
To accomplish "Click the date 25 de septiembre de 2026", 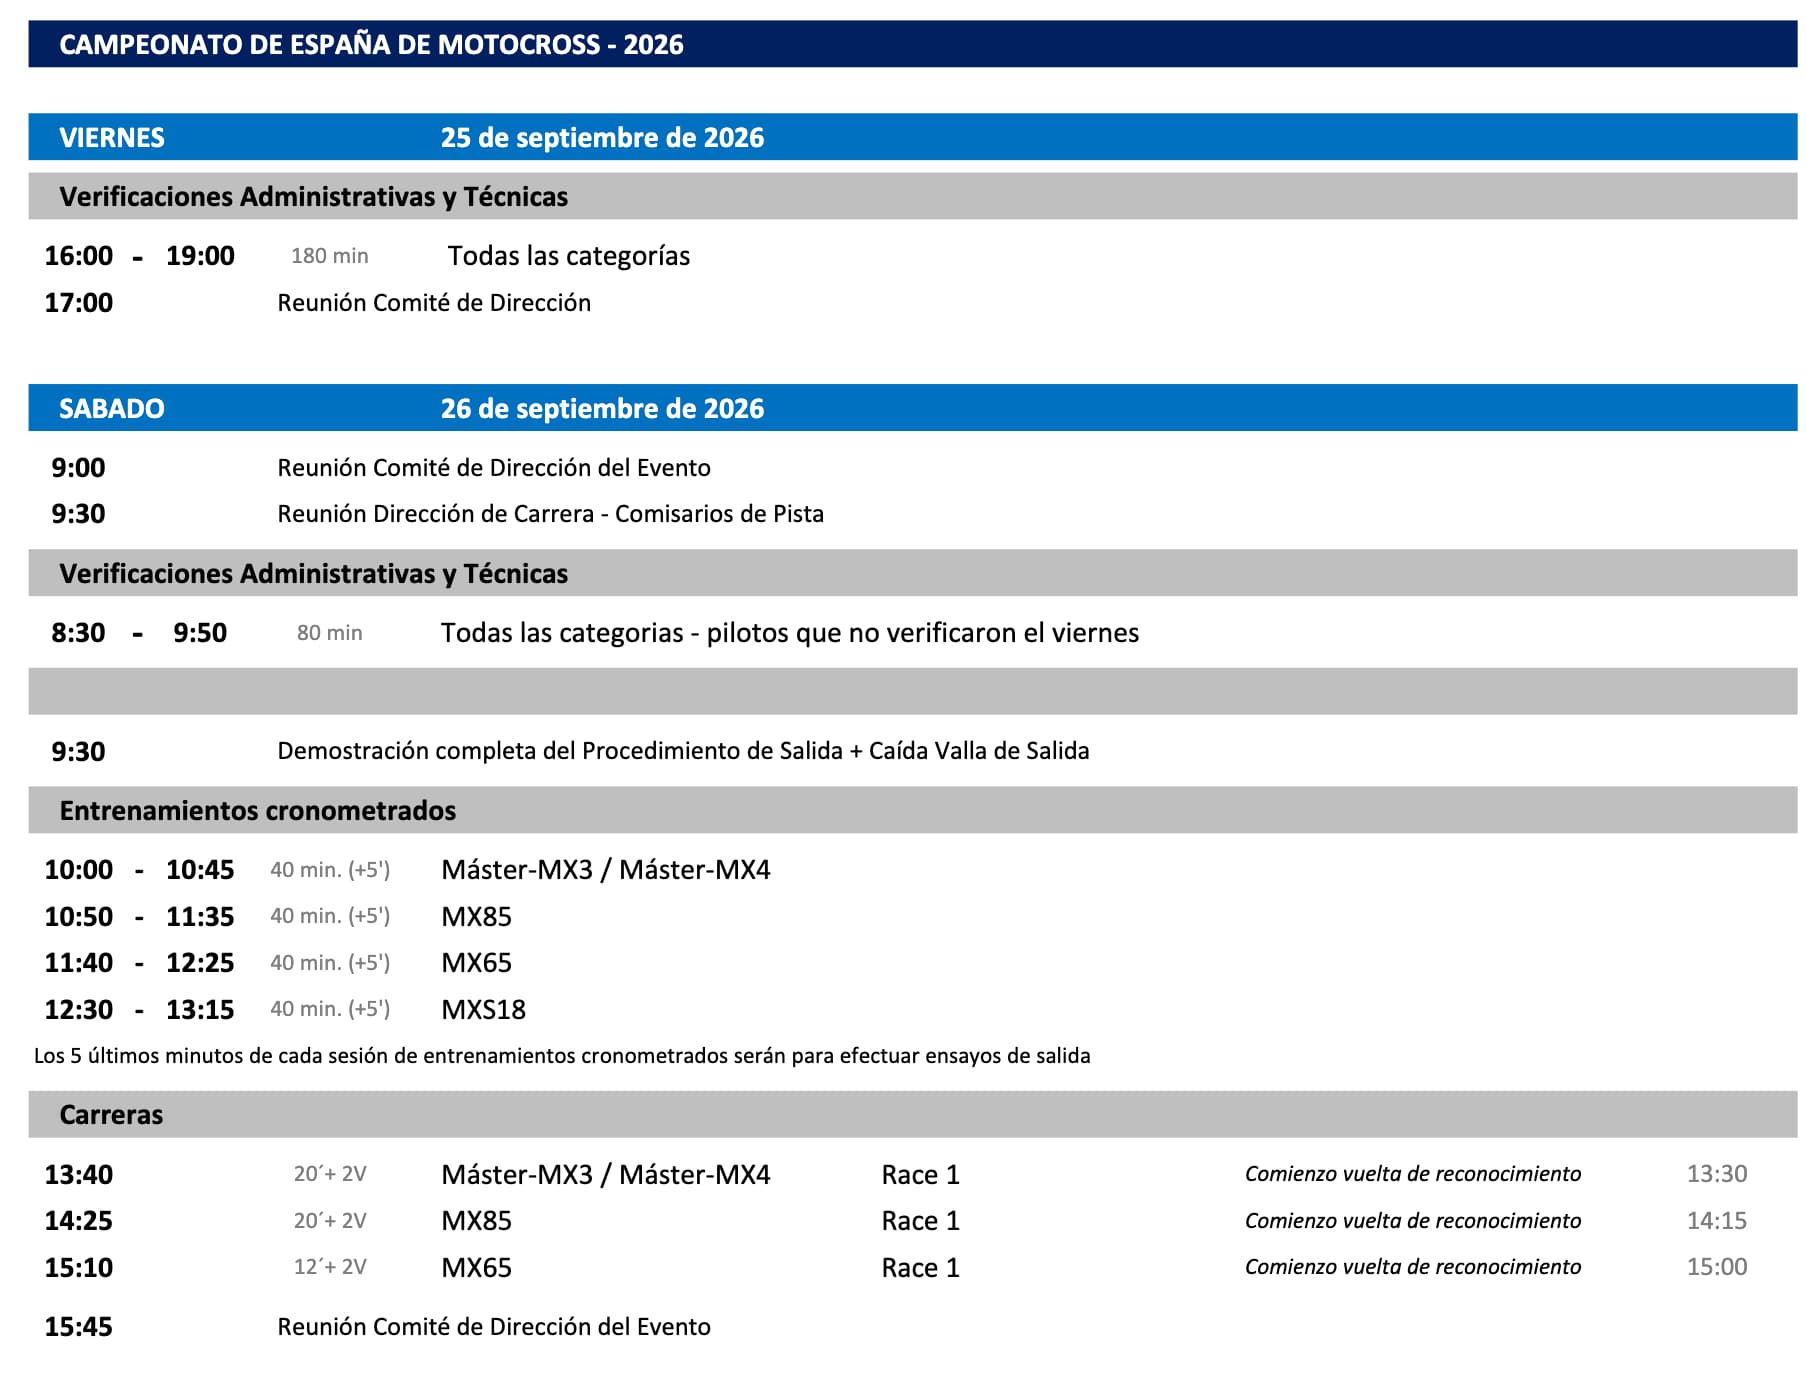I will (602, 138).
